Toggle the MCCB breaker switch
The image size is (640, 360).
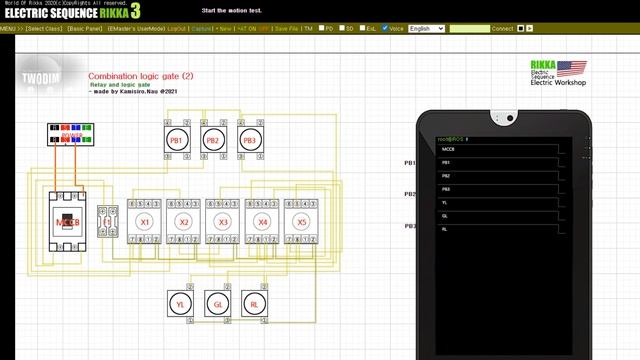pyautogui.click(x=67, y=222)
